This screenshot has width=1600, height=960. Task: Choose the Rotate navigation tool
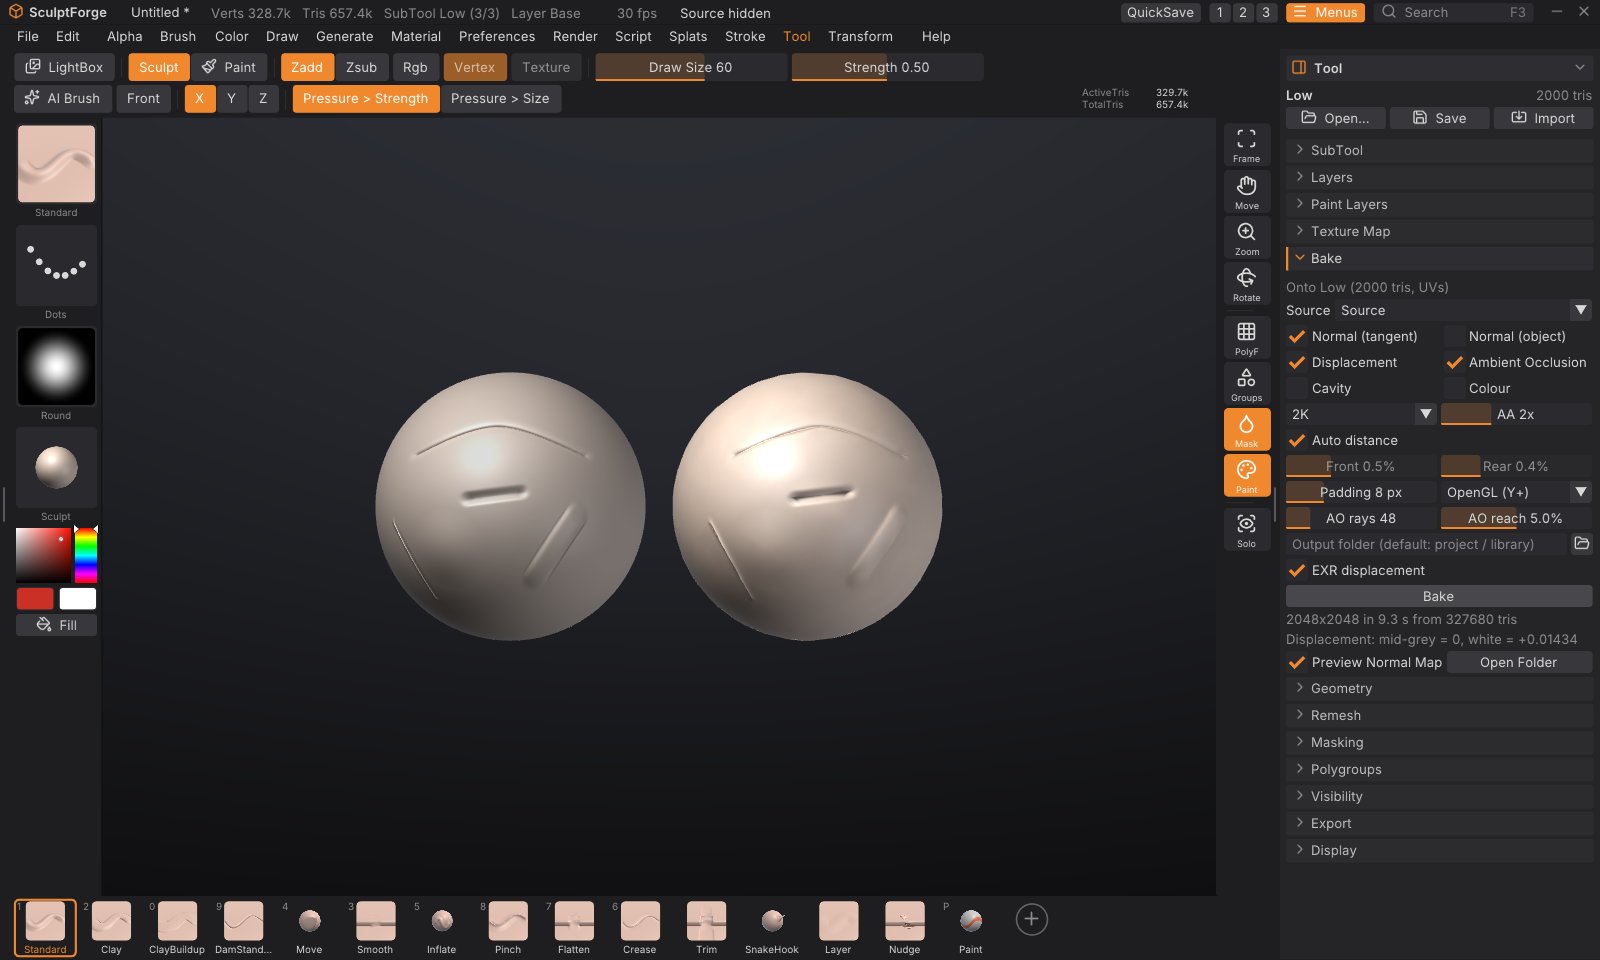click(1246, 284)
